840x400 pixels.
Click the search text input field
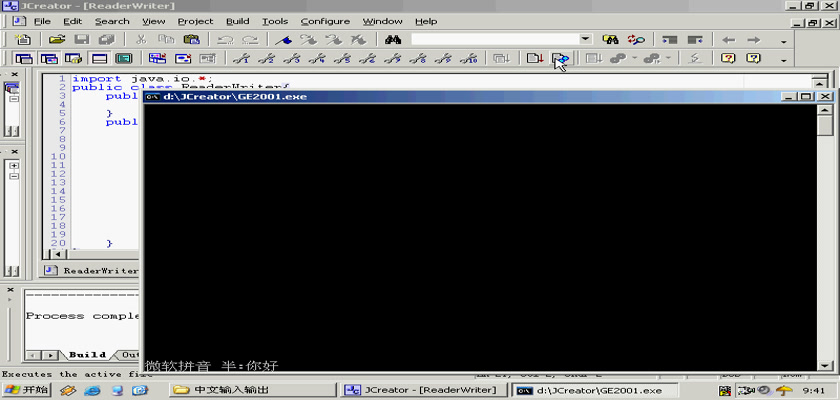point(495,40)
